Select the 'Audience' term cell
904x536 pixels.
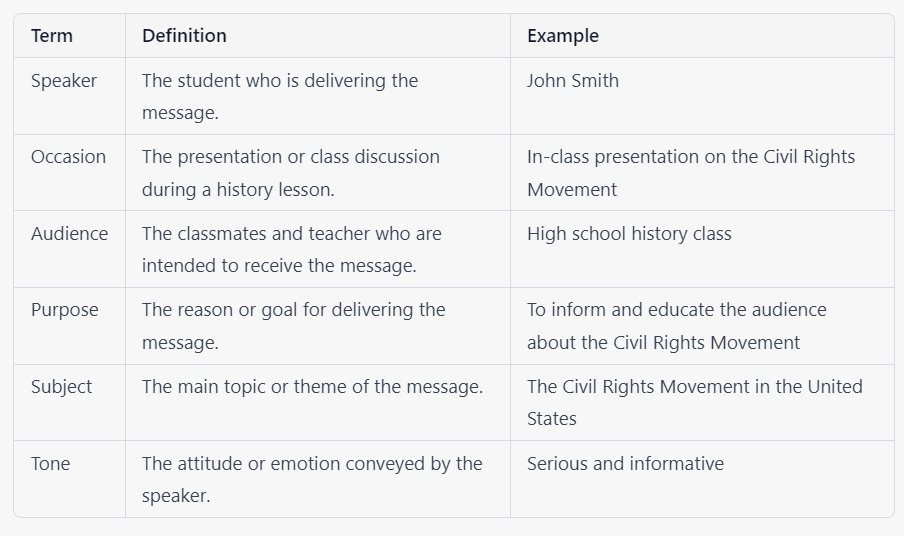point(69,234)
